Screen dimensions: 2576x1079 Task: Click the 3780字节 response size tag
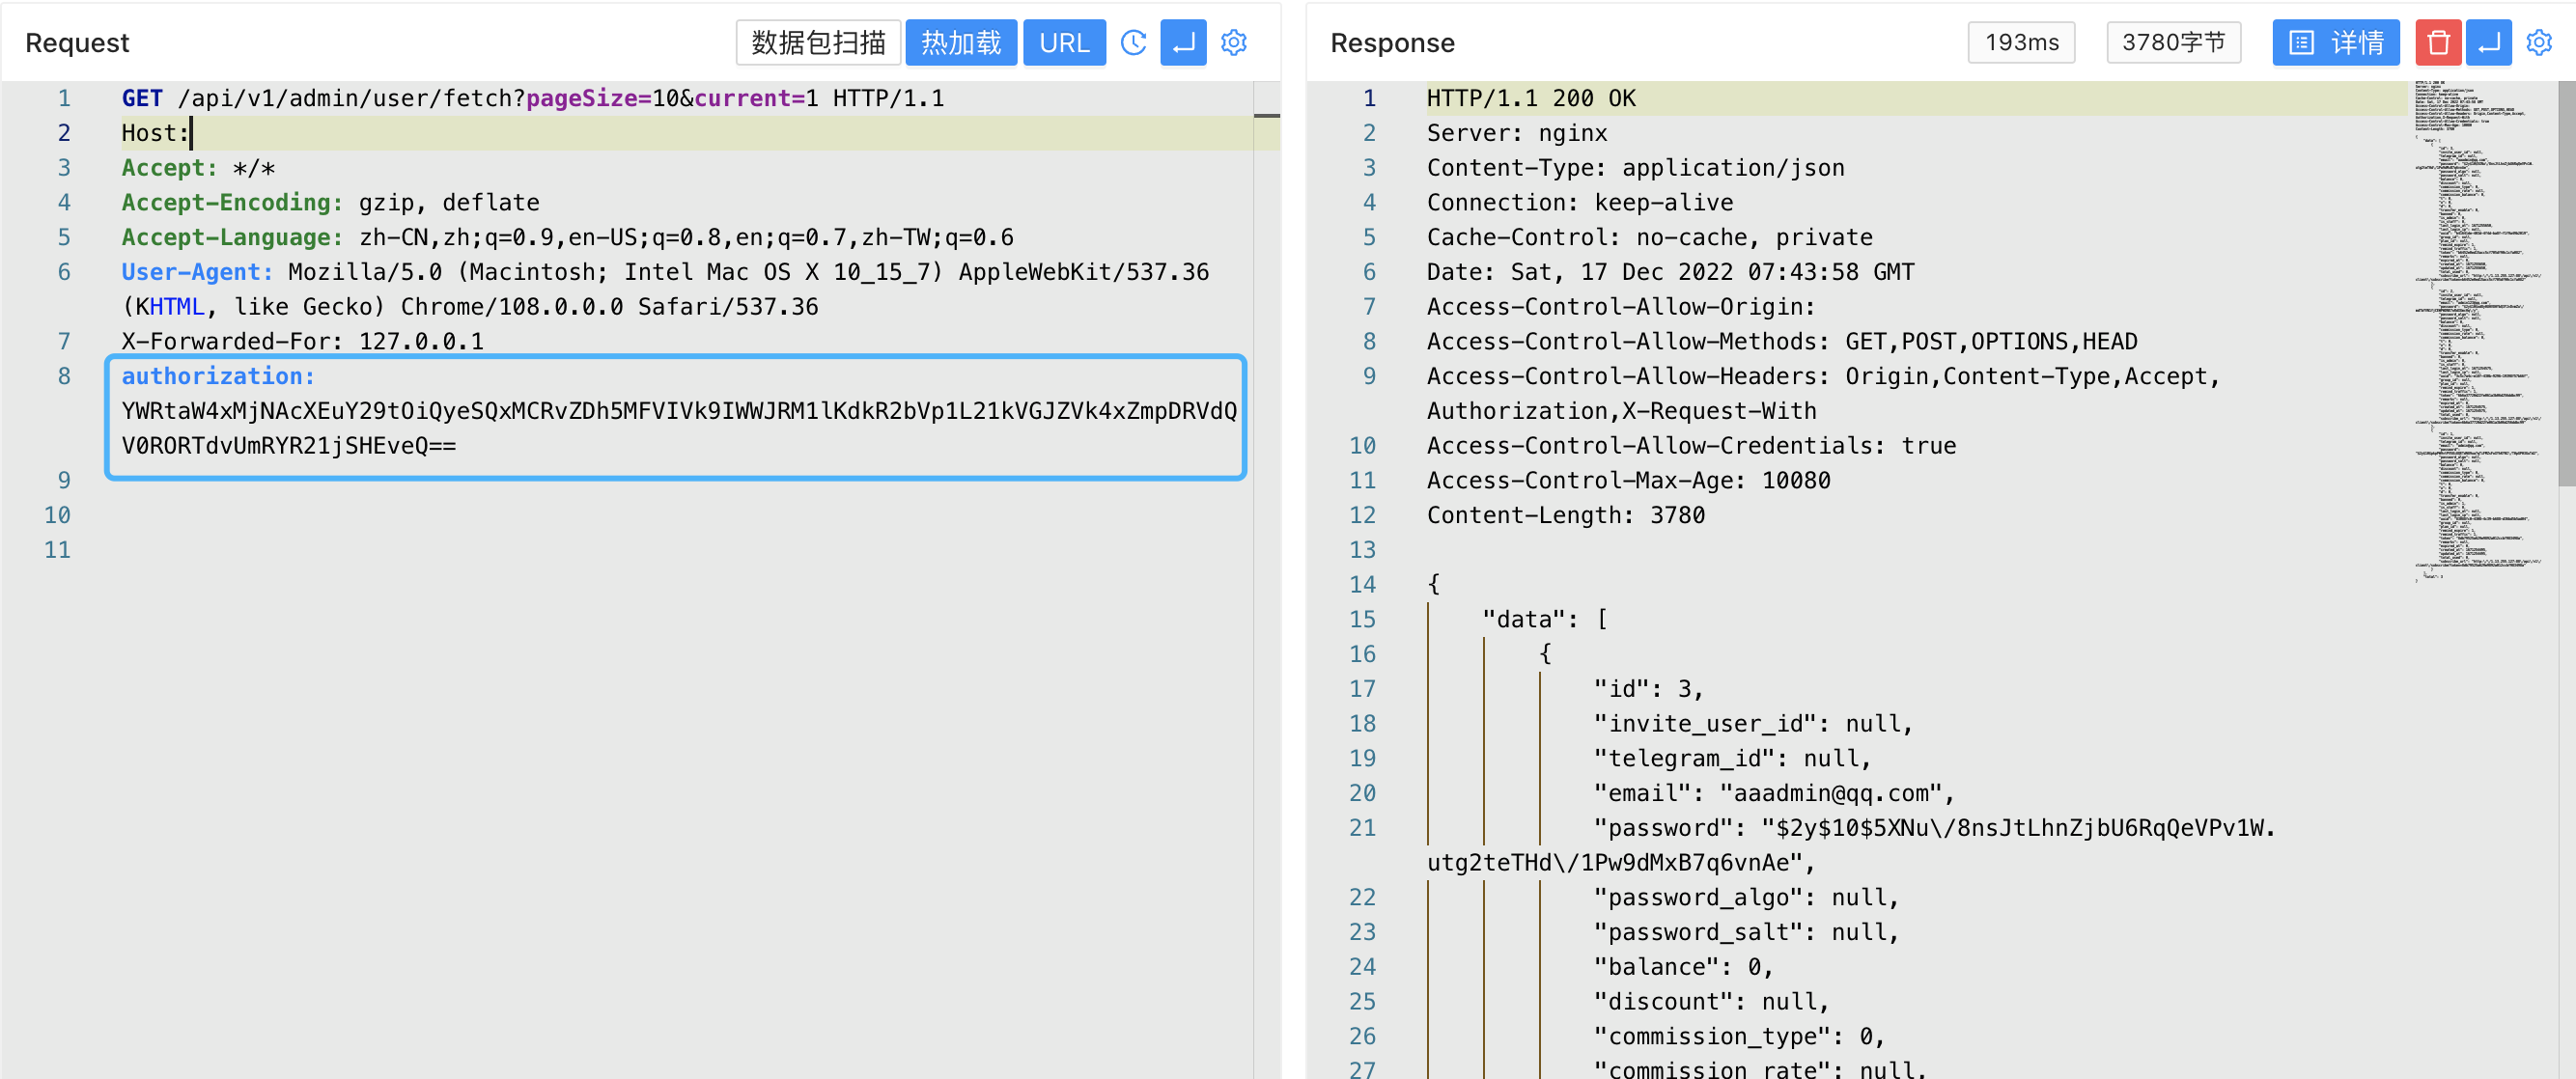(2173, 43)
